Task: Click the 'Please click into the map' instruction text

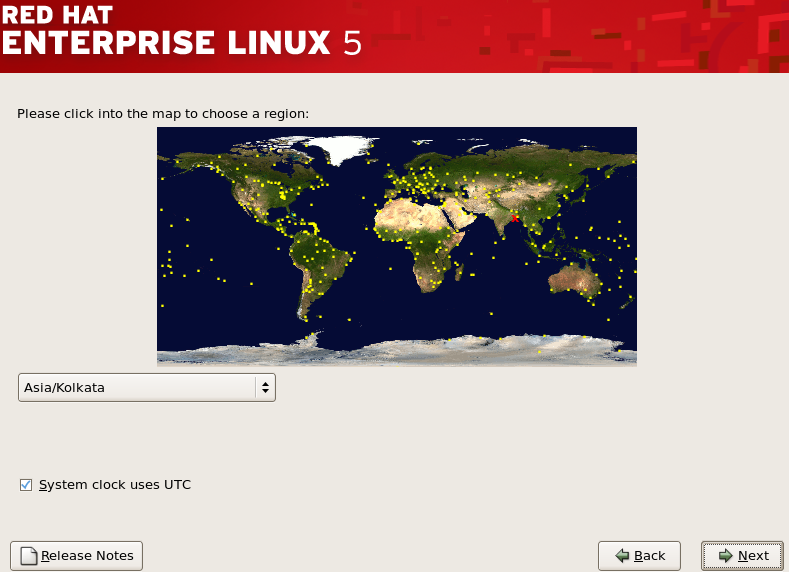Action: (163, 114)
